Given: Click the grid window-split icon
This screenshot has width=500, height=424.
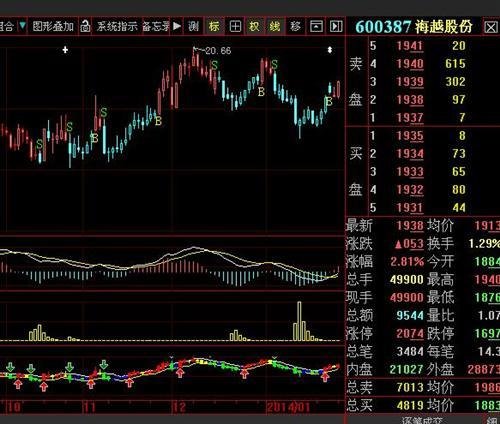Looking at the screenshot, I should tap(235, 26).
